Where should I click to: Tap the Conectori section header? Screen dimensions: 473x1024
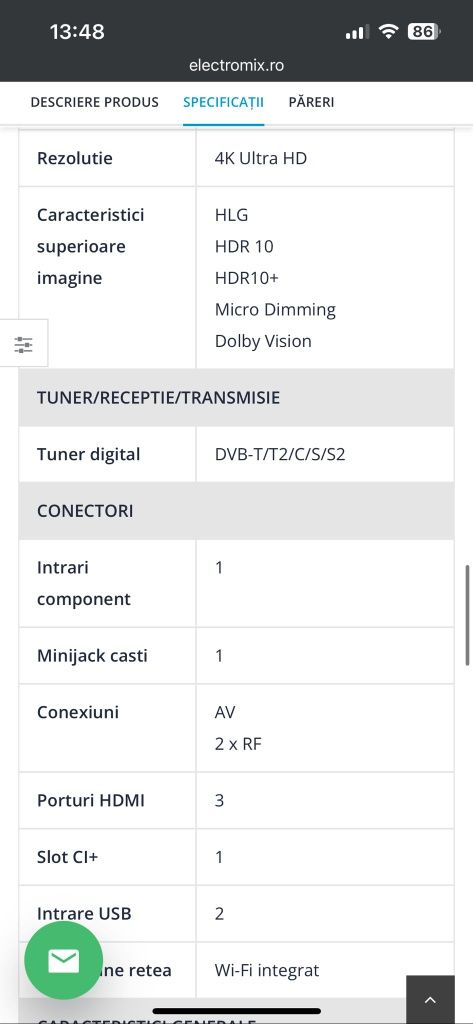236,511
